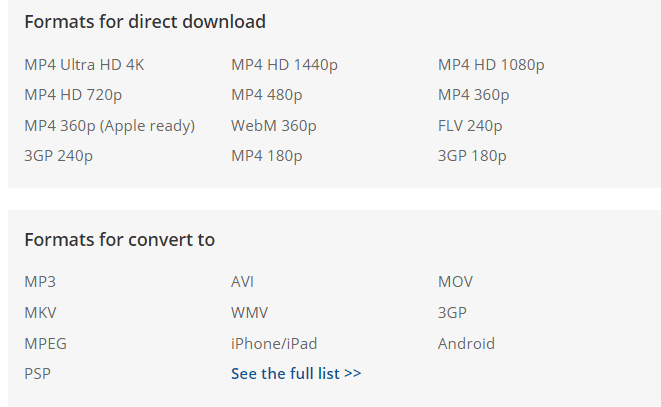Choose iPhone/iPad conversion preset
The image size is (661, 407).
click(x=274, y=344)
